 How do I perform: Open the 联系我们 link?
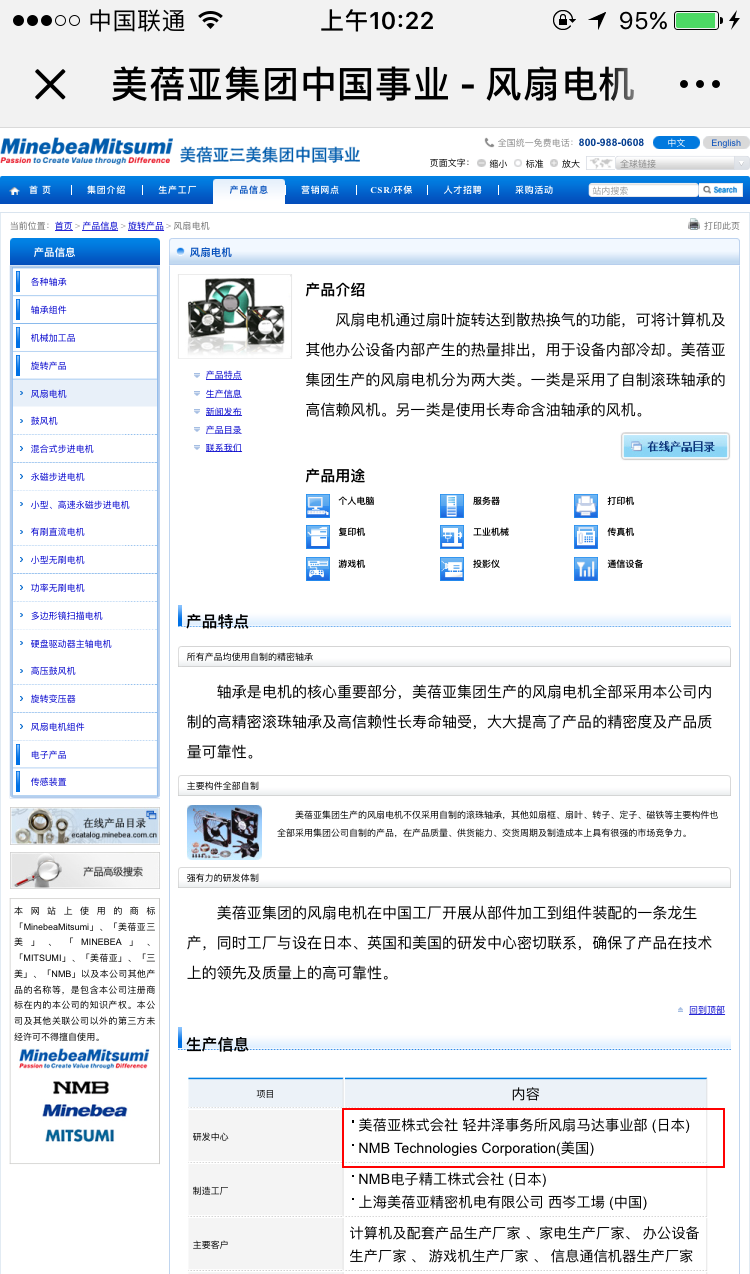(x=223, y=448)
